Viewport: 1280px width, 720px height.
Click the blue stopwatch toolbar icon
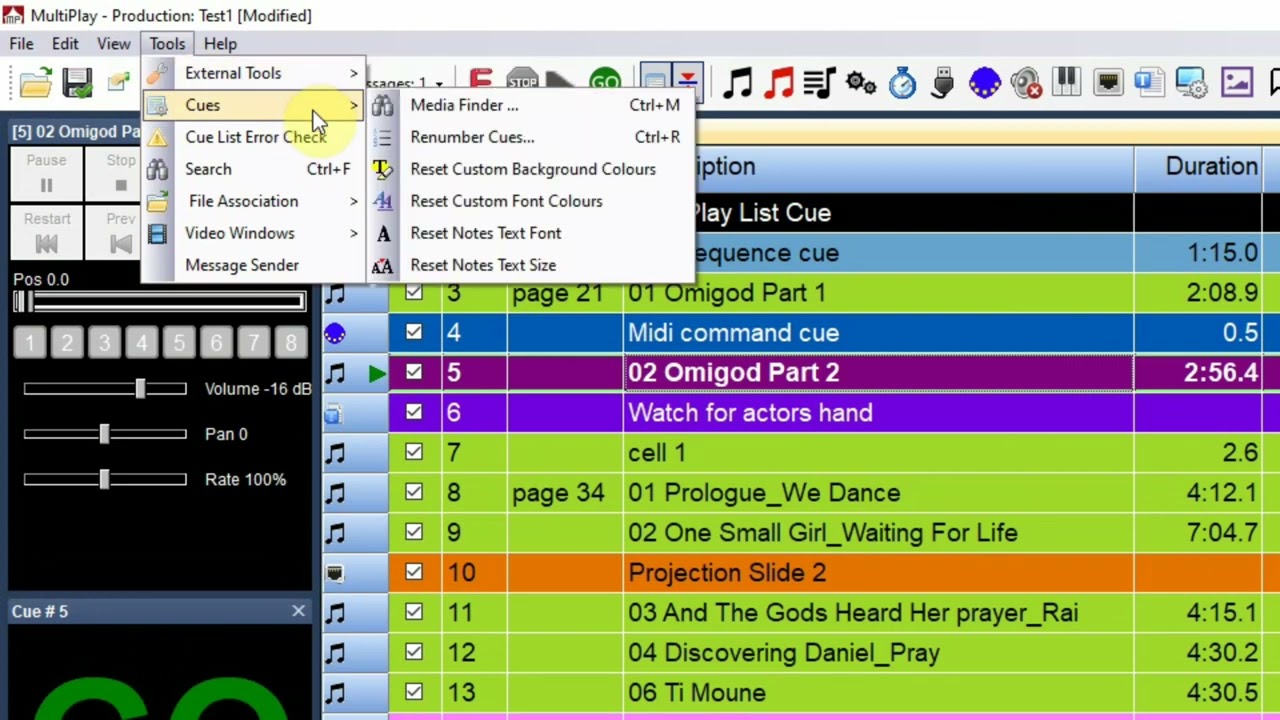coord(902,83)
